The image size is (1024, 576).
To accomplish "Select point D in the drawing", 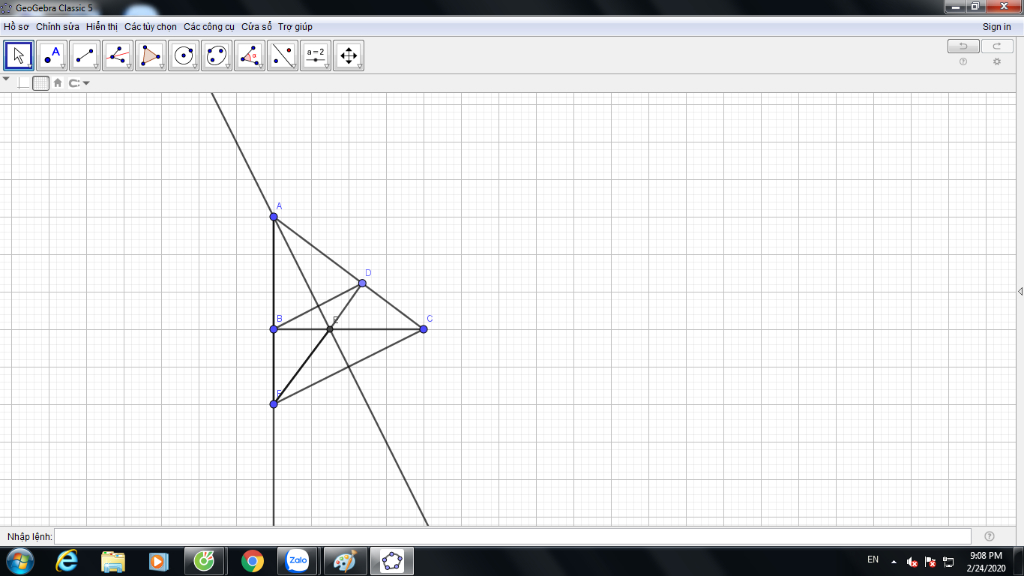I will click(x=362, y=283).
